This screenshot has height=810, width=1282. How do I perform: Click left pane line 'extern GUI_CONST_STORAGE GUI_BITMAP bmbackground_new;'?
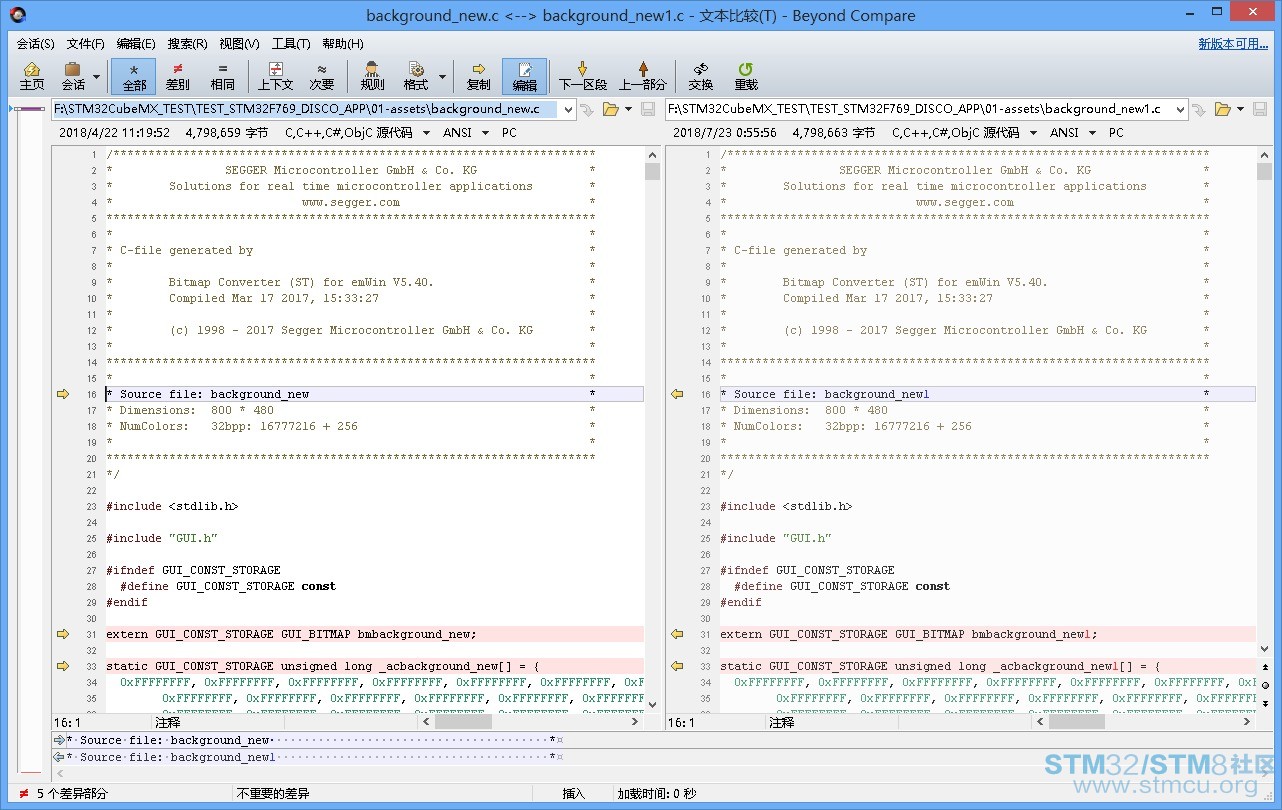[x=291, y=634]
